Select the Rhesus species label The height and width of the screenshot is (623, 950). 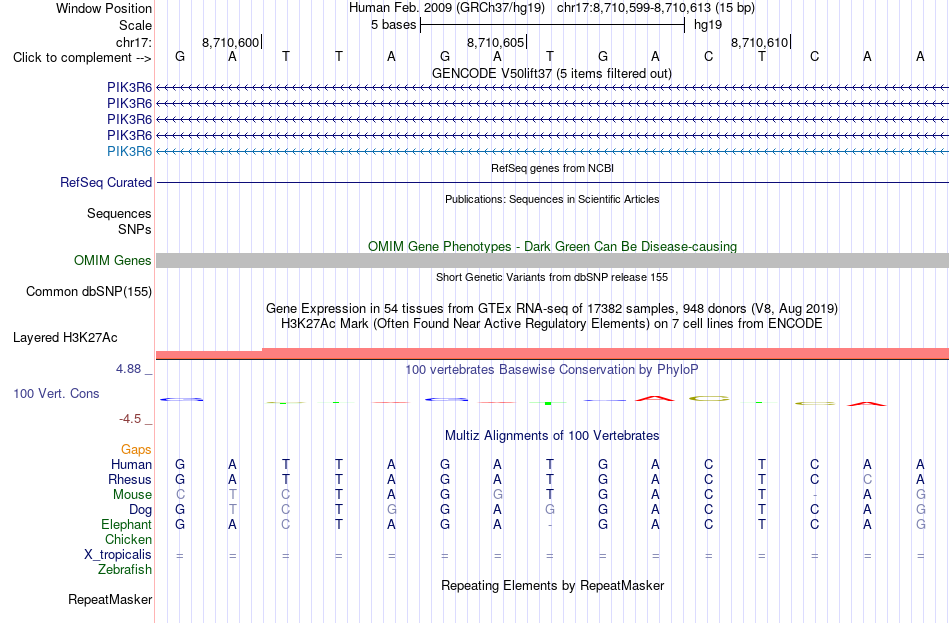pyautogui.click(x=130, y=479)
